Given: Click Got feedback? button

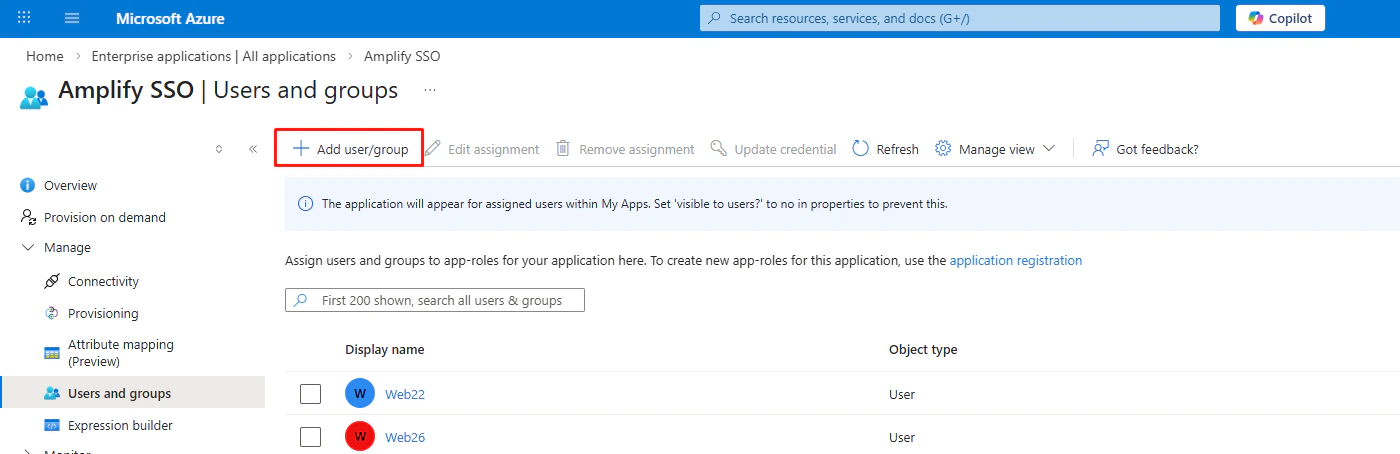Looking at the screenshot, I should pyautogui.click(x=1145, y=149).
